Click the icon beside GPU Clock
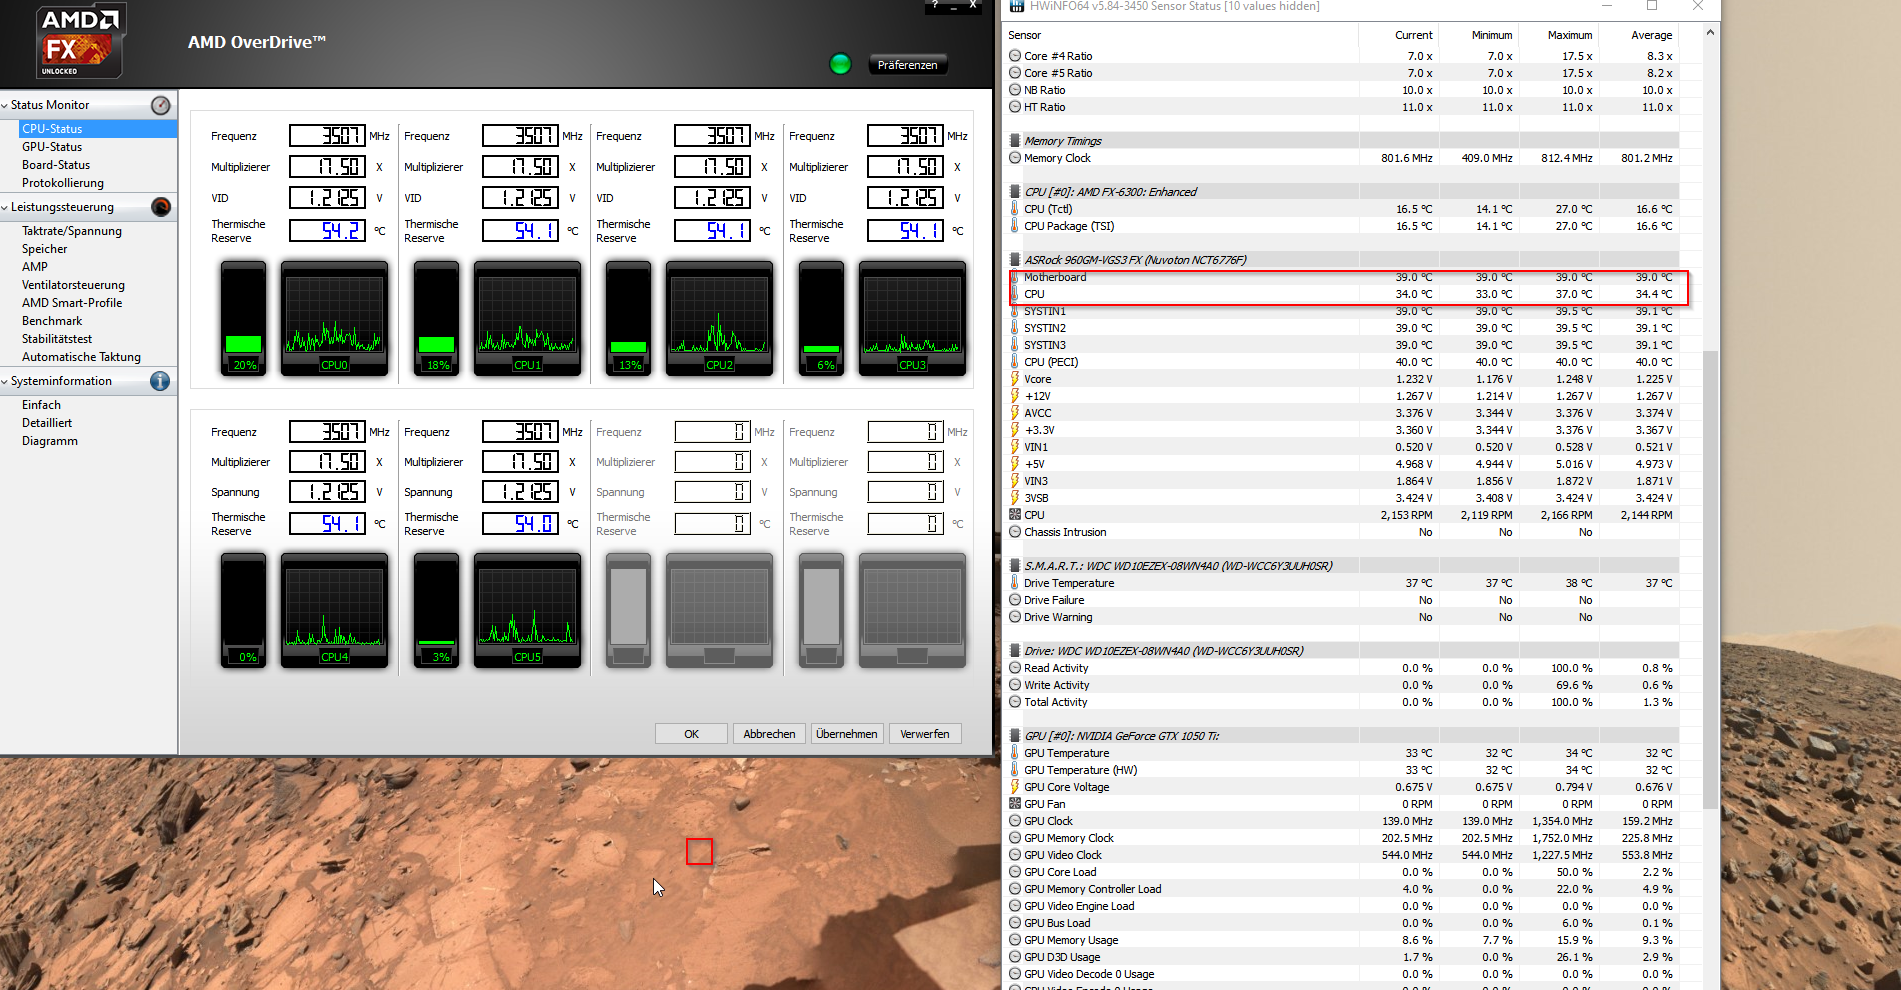The width and height of the screenshot is (1901, 990). (1015, 821)
